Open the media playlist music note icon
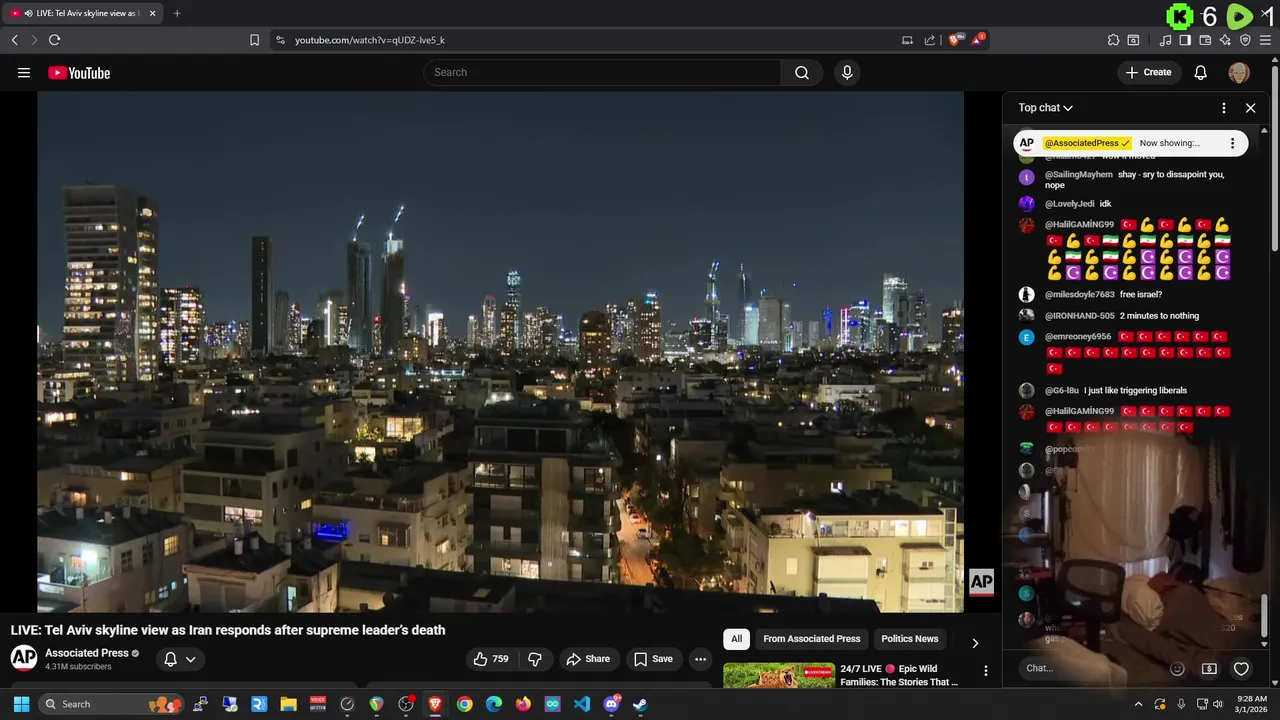1280x720 pixels. coord(1165,40)
